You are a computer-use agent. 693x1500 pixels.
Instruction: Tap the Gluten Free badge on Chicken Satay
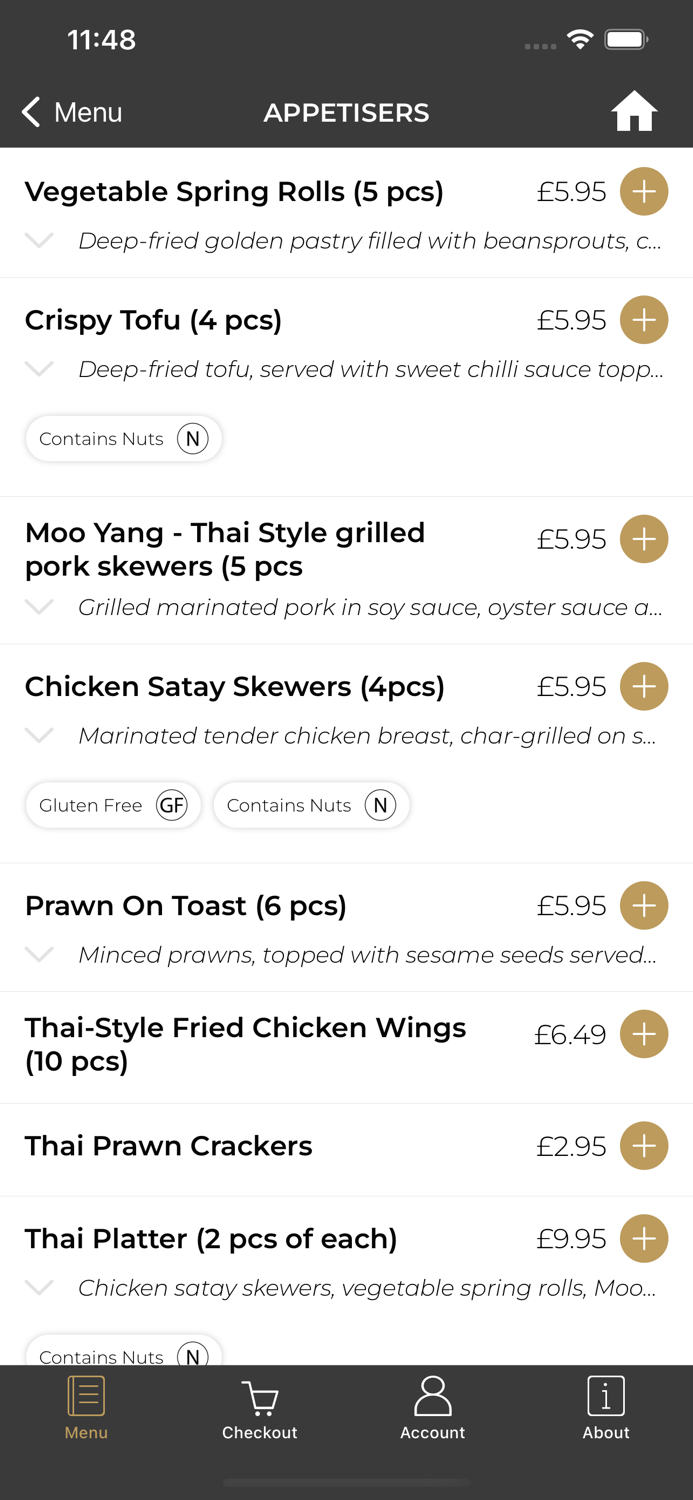(x=113, y=805)
